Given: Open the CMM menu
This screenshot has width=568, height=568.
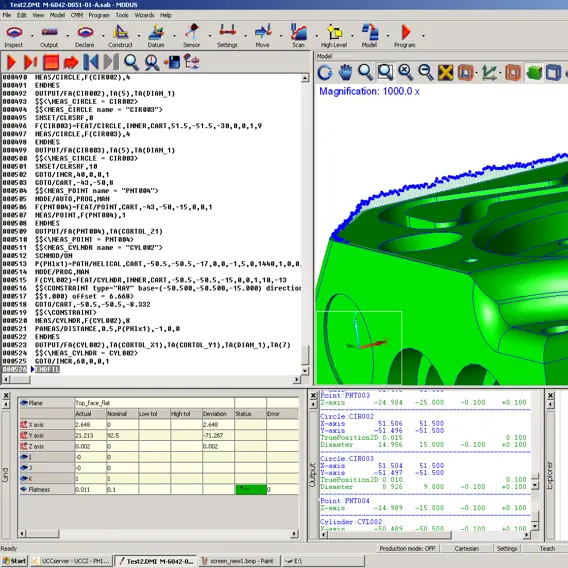Looking at the screenshot, I should [77, 15].
